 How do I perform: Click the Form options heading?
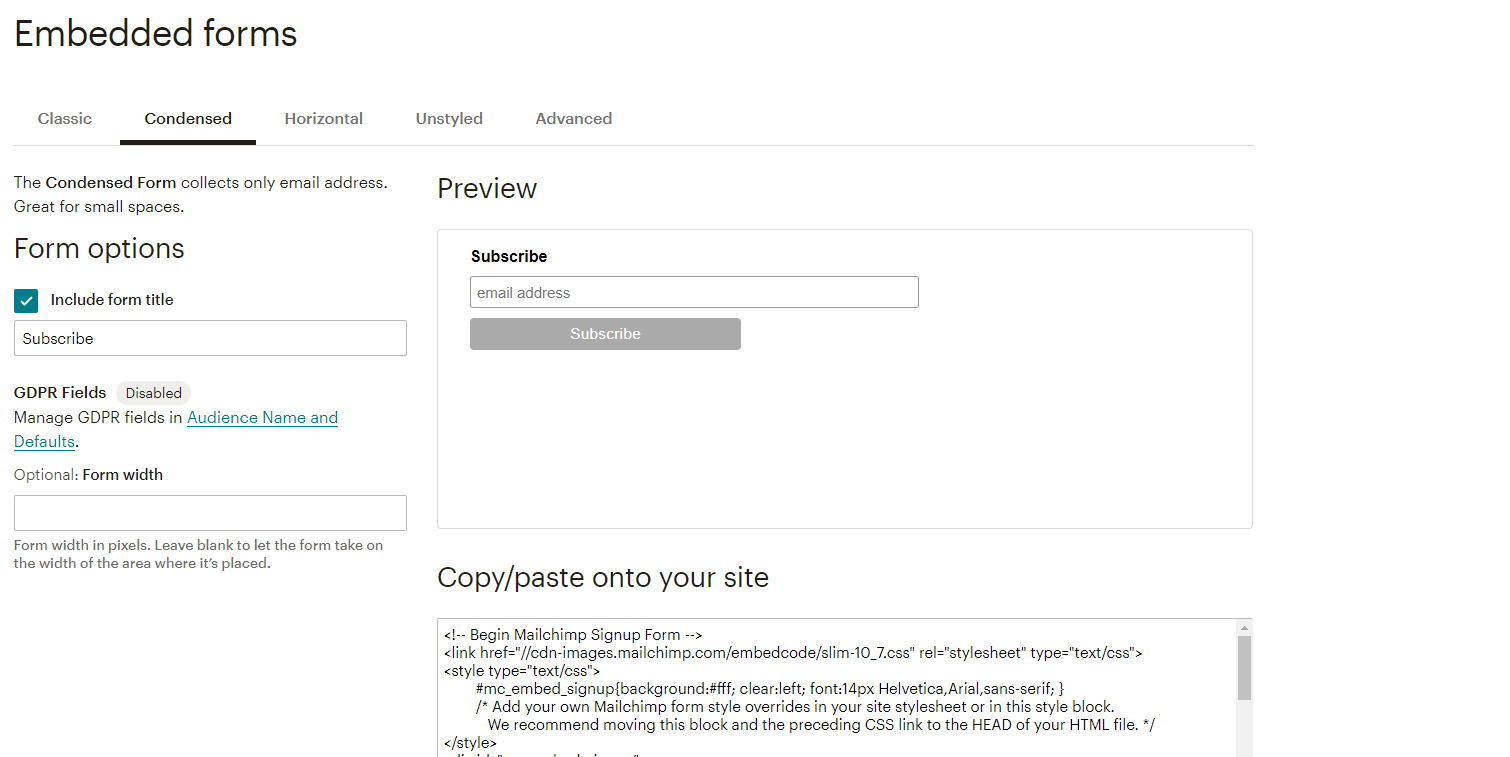[x=99, y=249]
